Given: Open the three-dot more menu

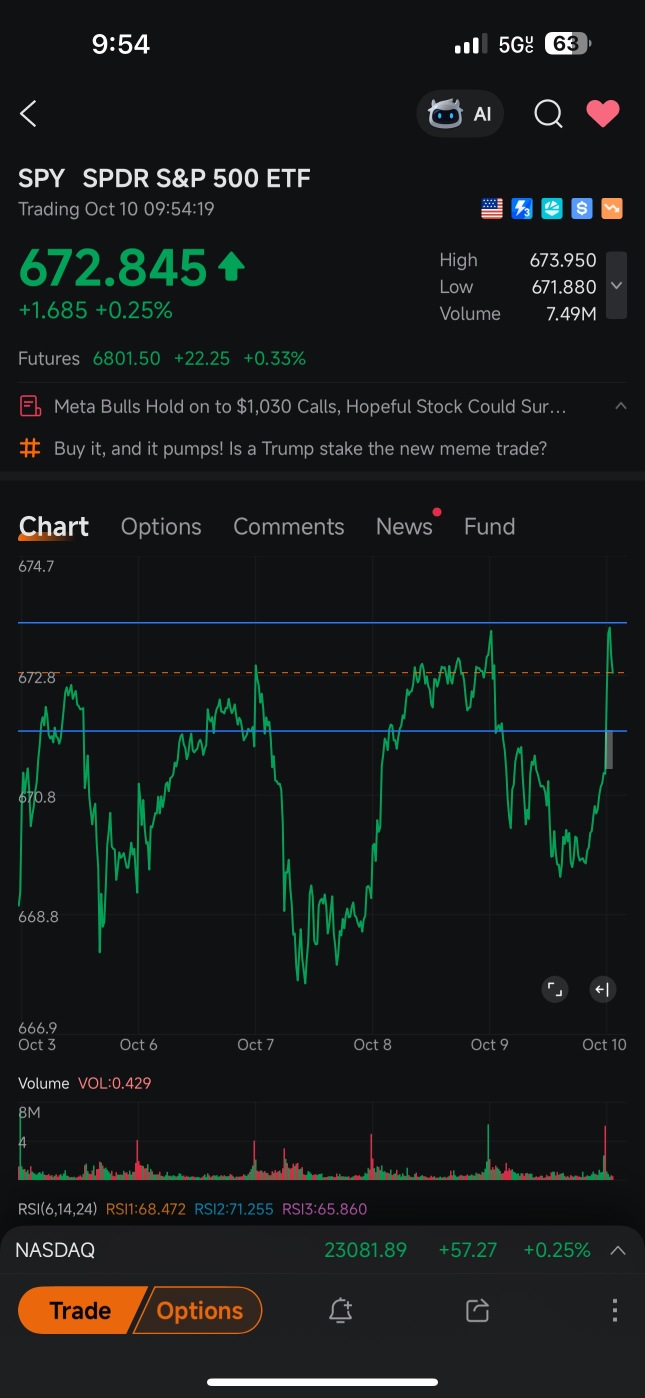Looking at the screenshot, I should click(x=614, y=1310).
